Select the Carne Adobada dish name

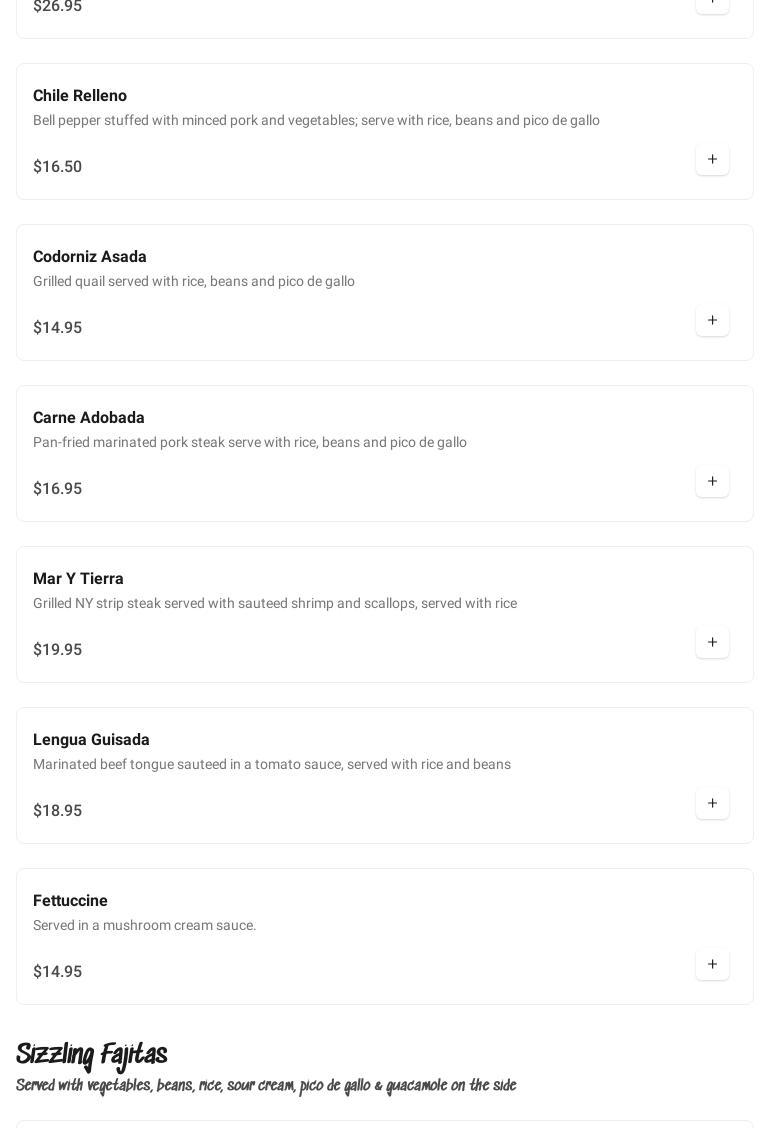tap(89, 418)
